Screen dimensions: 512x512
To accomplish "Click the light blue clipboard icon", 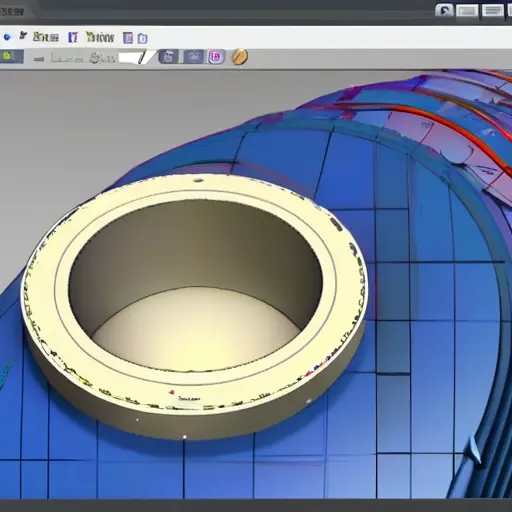I will coord(142,38).
